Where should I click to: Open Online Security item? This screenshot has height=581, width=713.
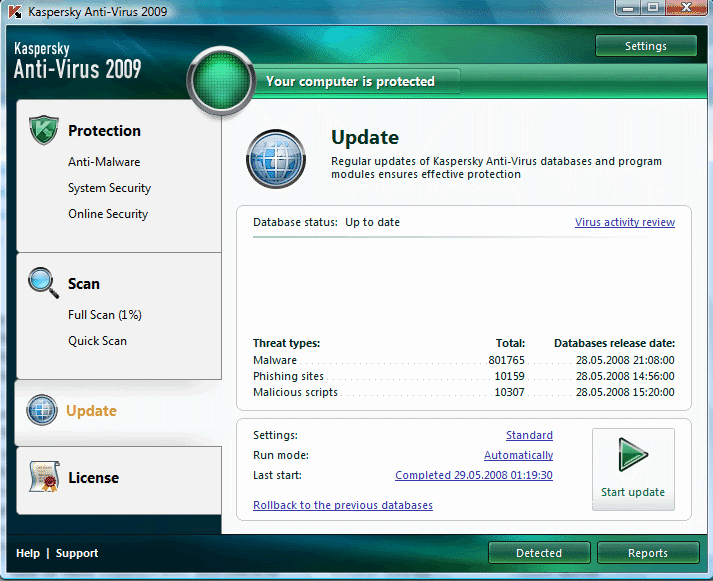108,214
